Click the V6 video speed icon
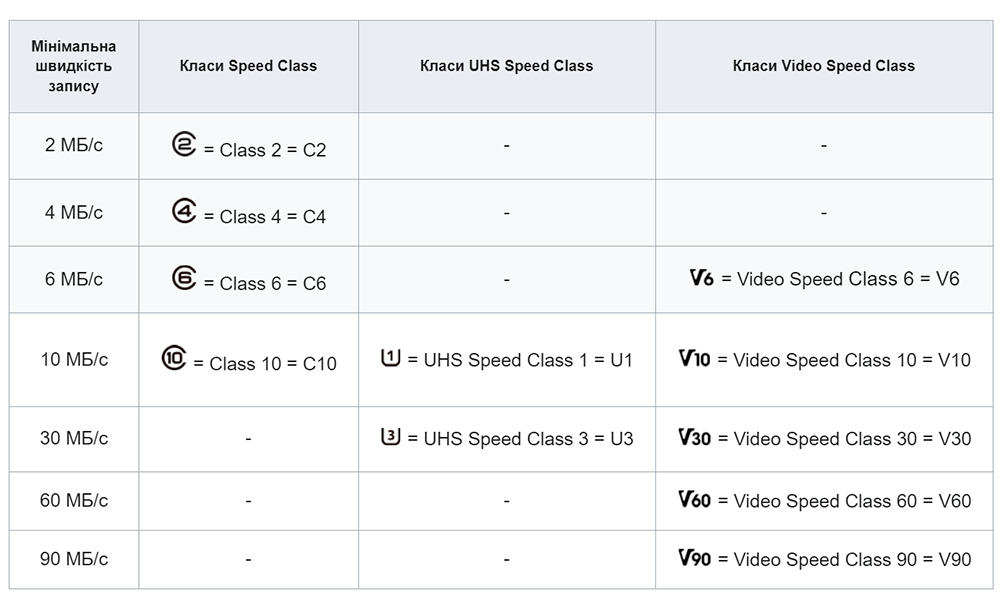 click(x=702, y=277)
